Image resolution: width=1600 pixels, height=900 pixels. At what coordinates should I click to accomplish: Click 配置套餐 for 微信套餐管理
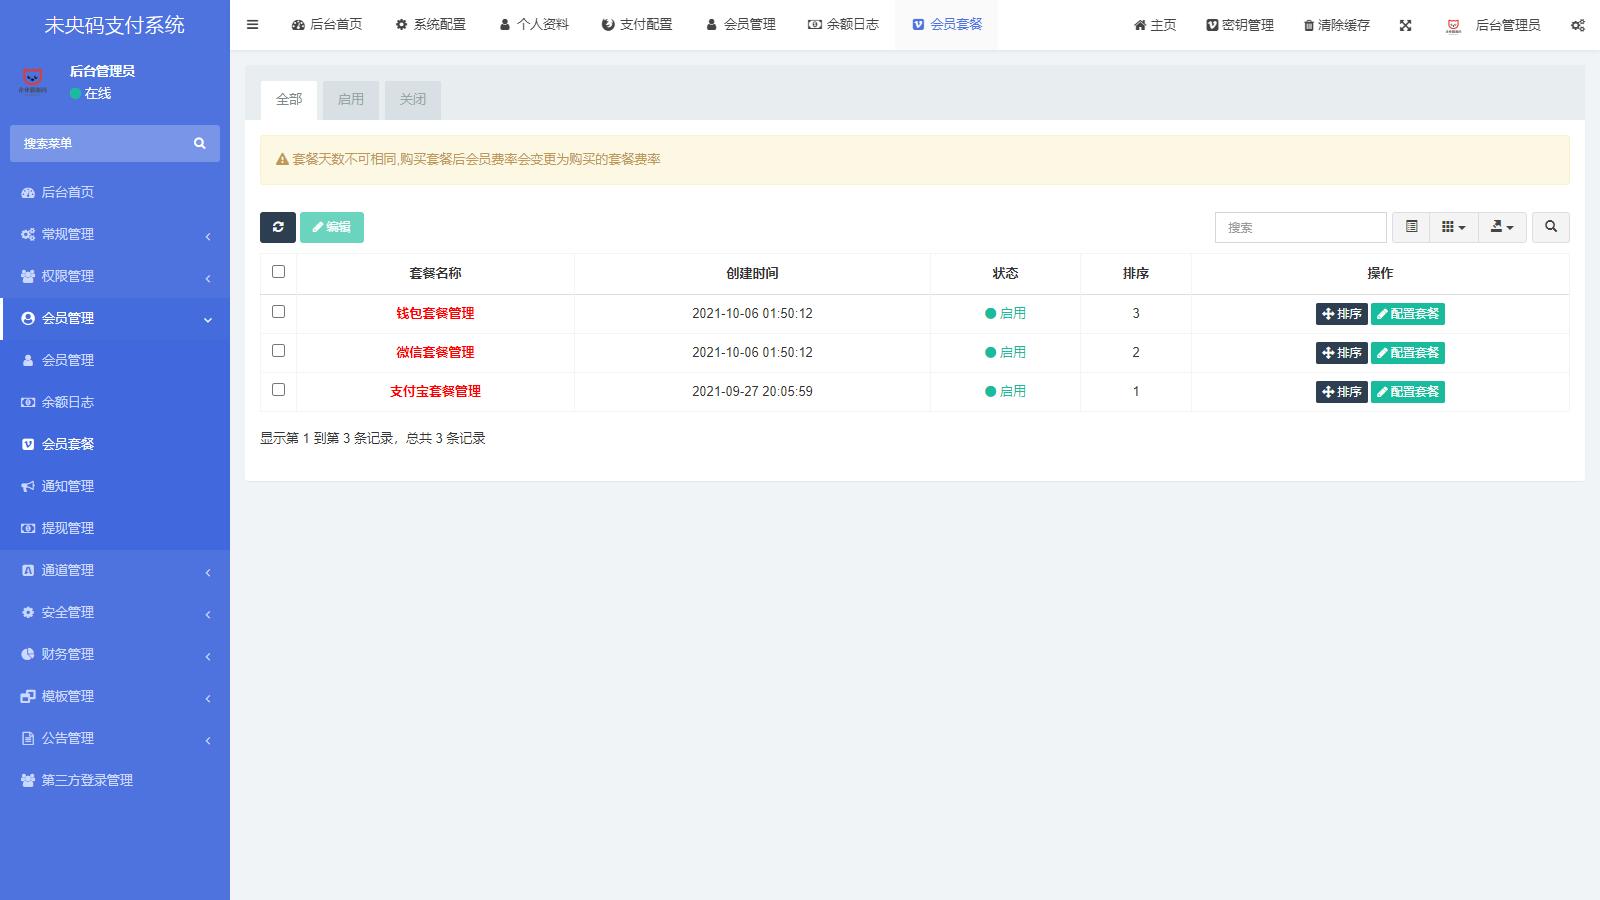(x=1407, y=353)
